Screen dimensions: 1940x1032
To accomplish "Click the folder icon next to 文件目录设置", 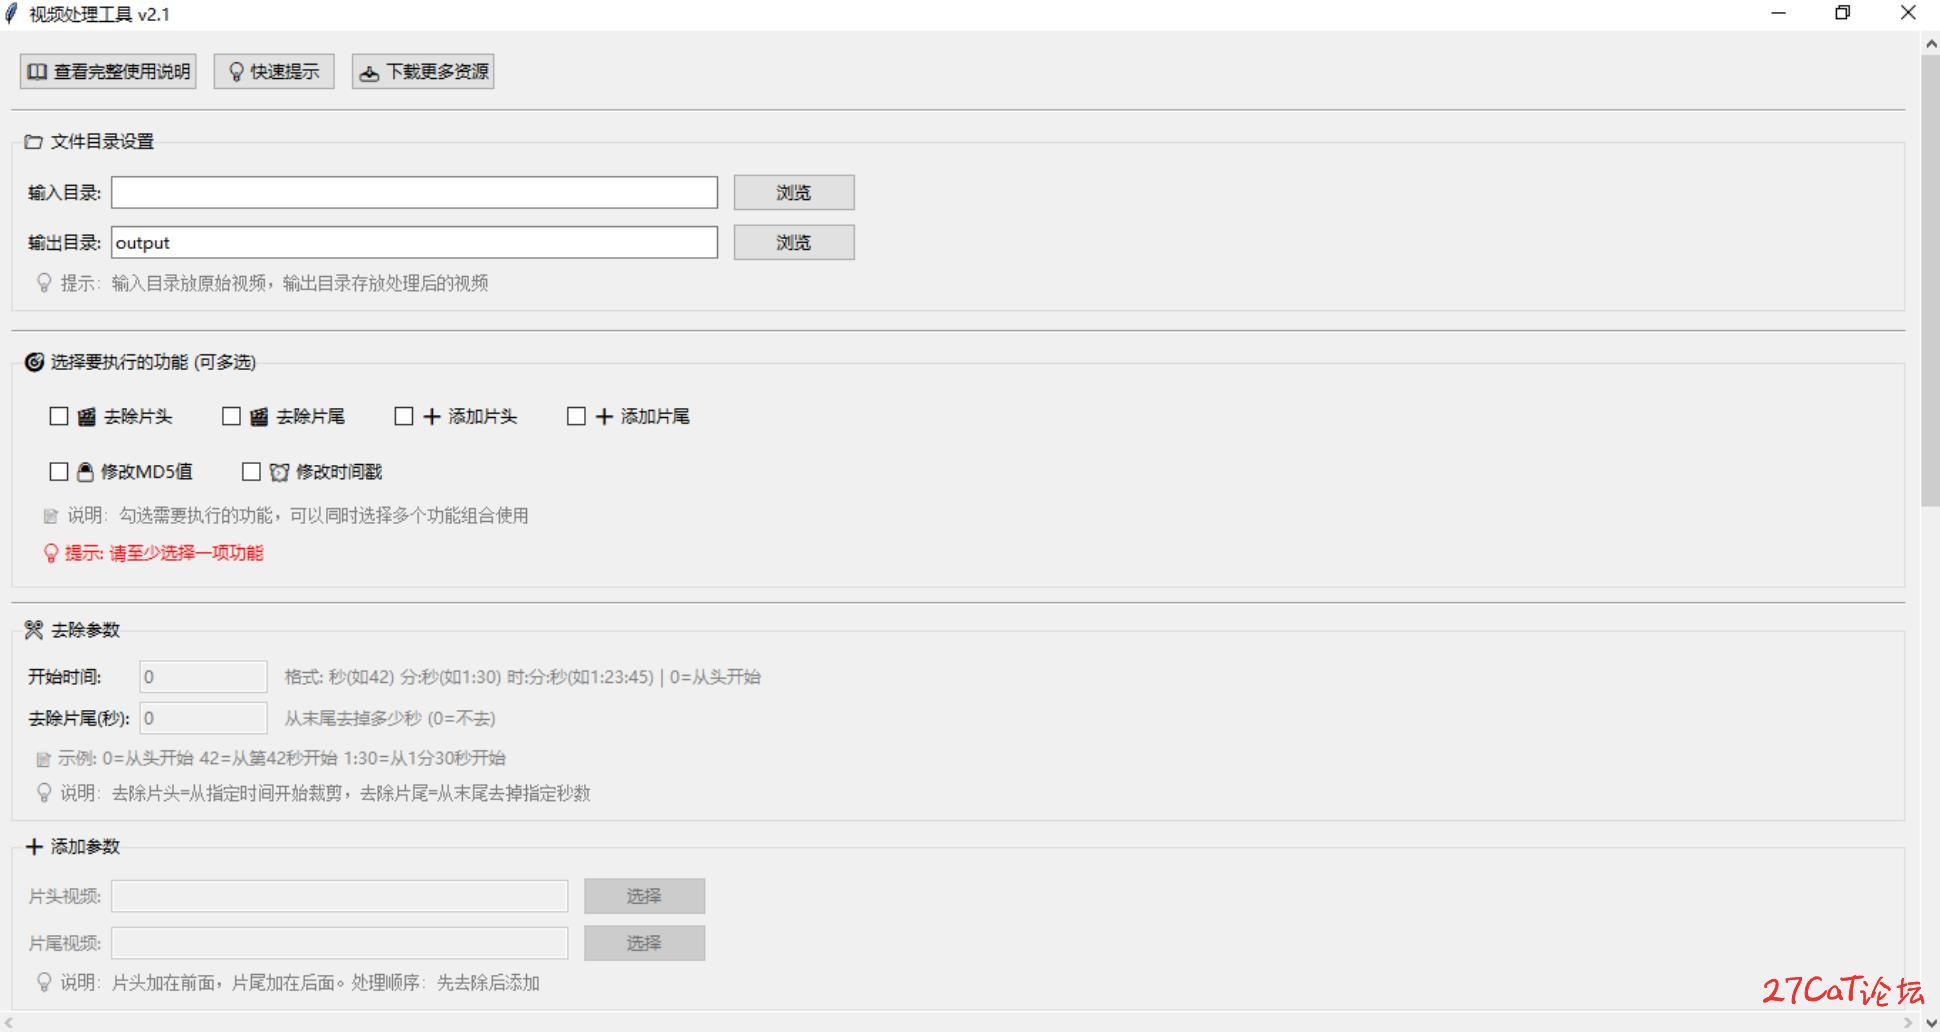I will coord(34,142).
